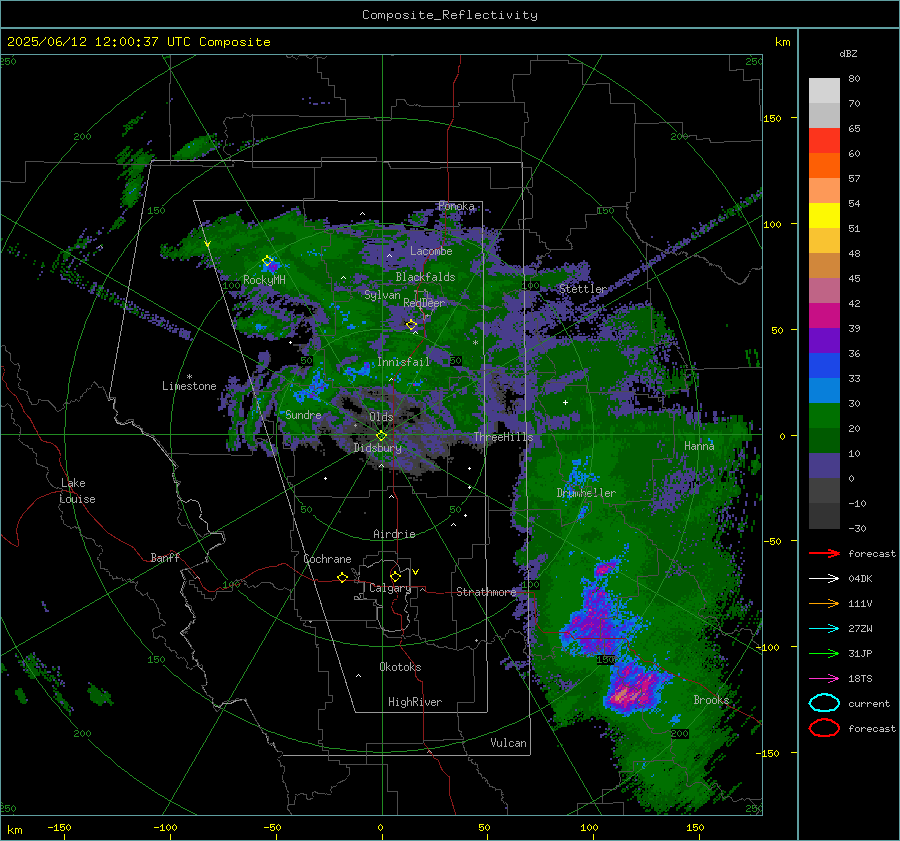
Task: Click the yellow diamond marker above Calgary
Action: (395, 576)
